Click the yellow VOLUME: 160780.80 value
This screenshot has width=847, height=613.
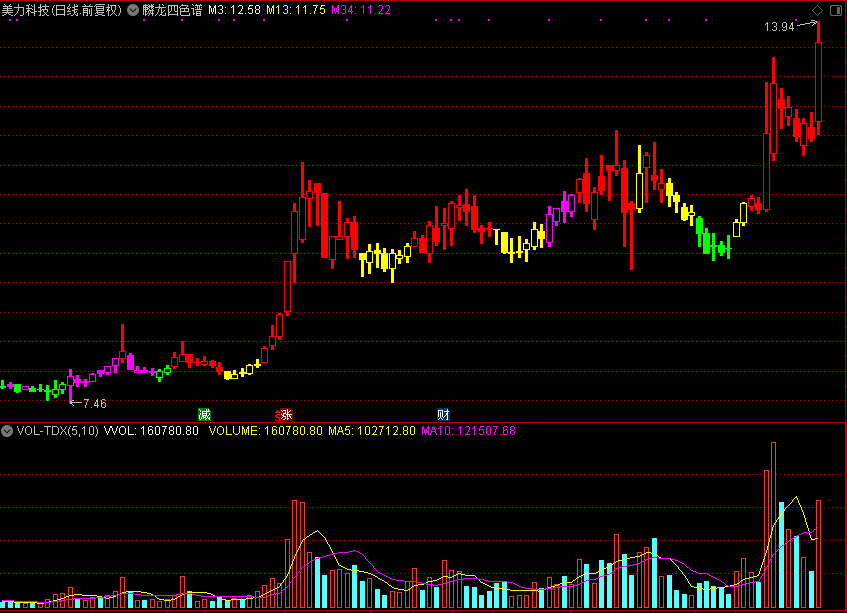coord(266,431)
